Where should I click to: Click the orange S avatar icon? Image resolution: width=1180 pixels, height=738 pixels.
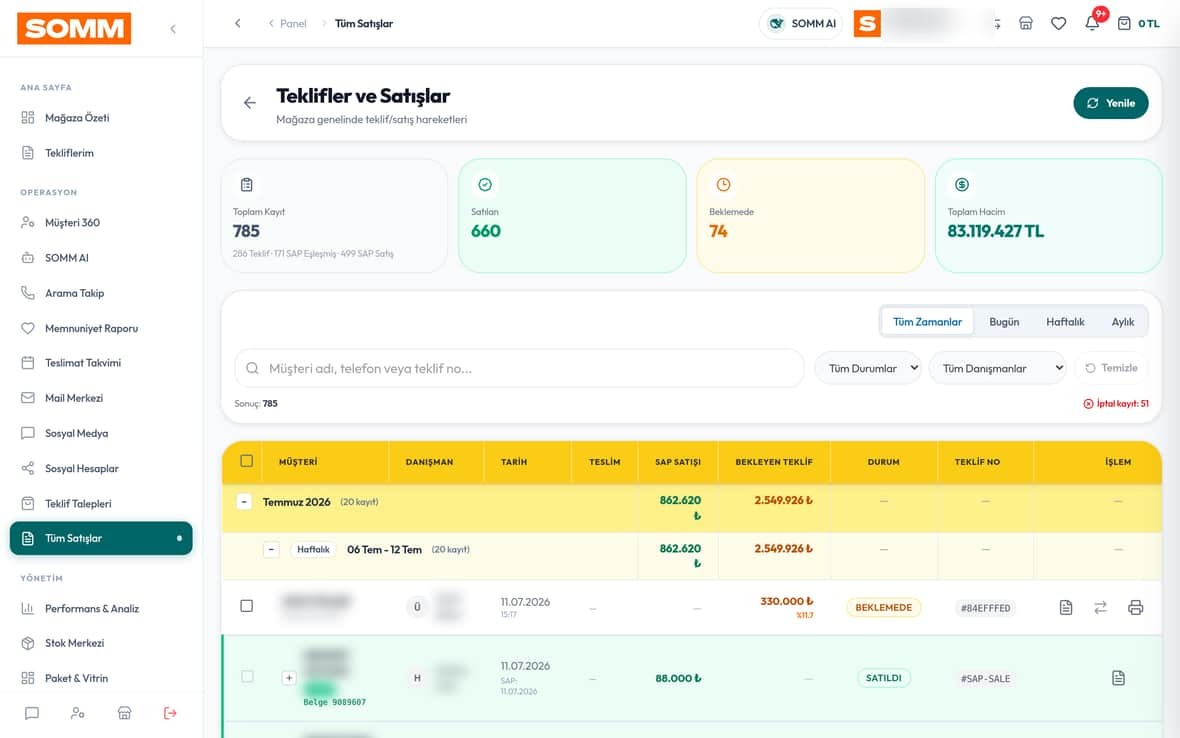(867, 23)
